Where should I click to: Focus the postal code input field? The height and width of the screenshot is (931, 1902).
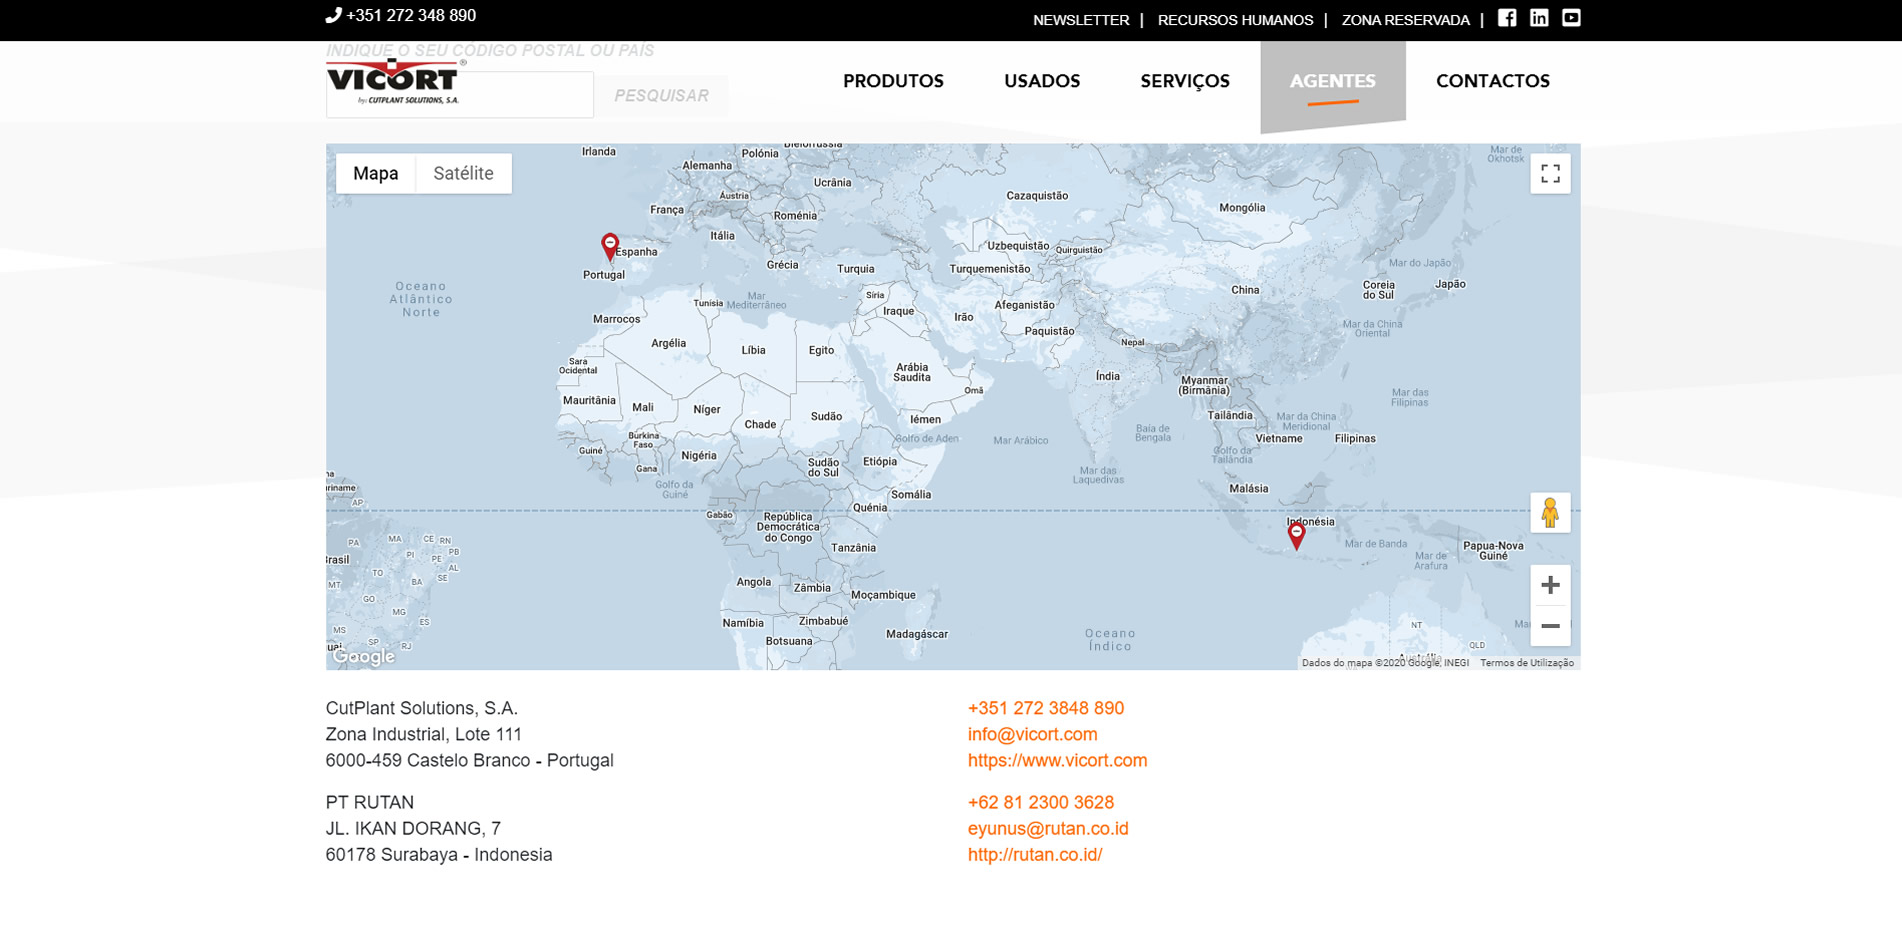pos(460,94)
